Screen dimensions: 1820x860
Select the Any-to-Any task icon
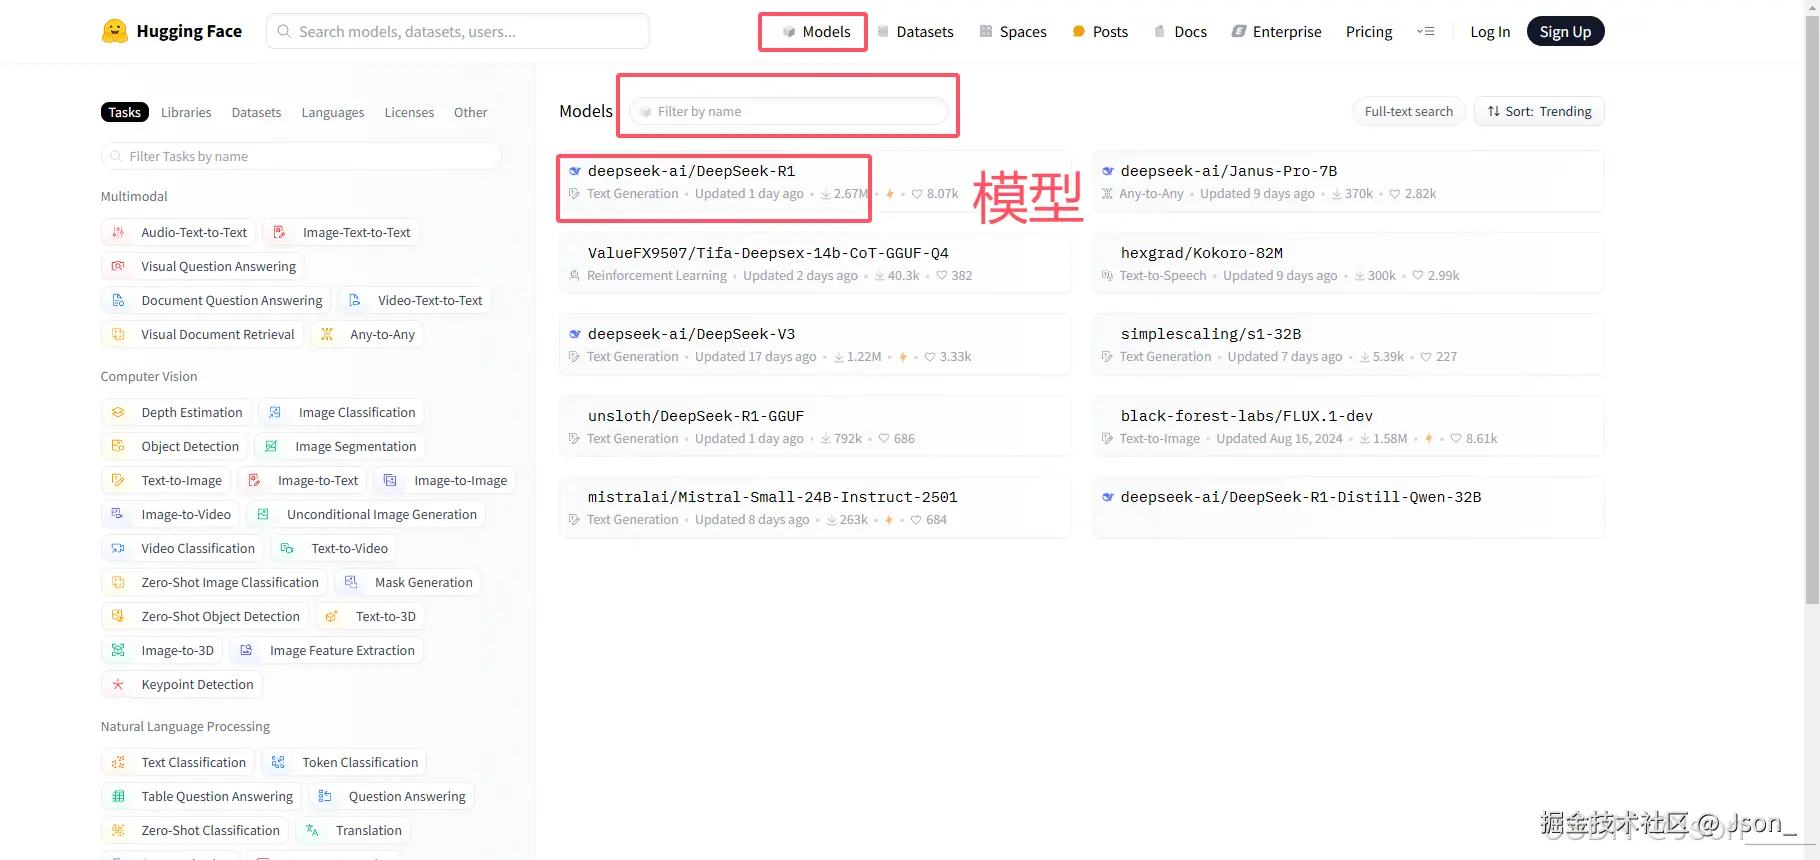coord(327,334)
